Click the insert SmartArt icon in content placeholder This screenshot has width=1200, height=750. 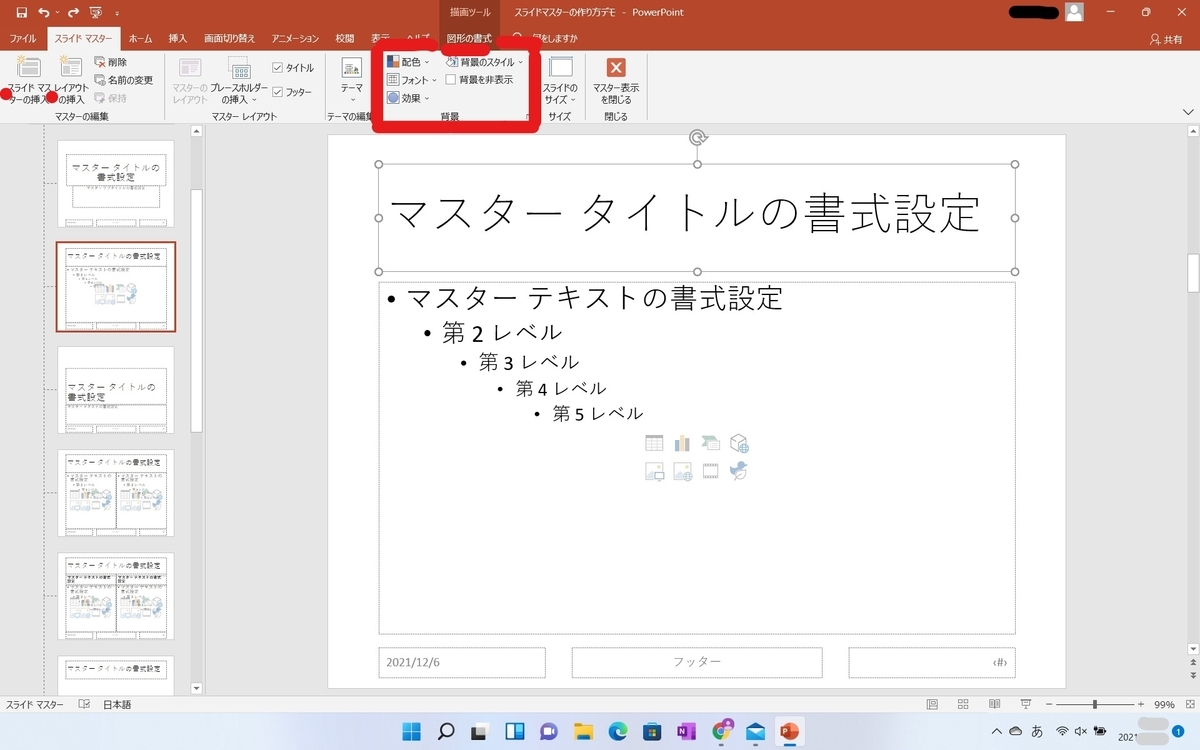tap(710, 444)
